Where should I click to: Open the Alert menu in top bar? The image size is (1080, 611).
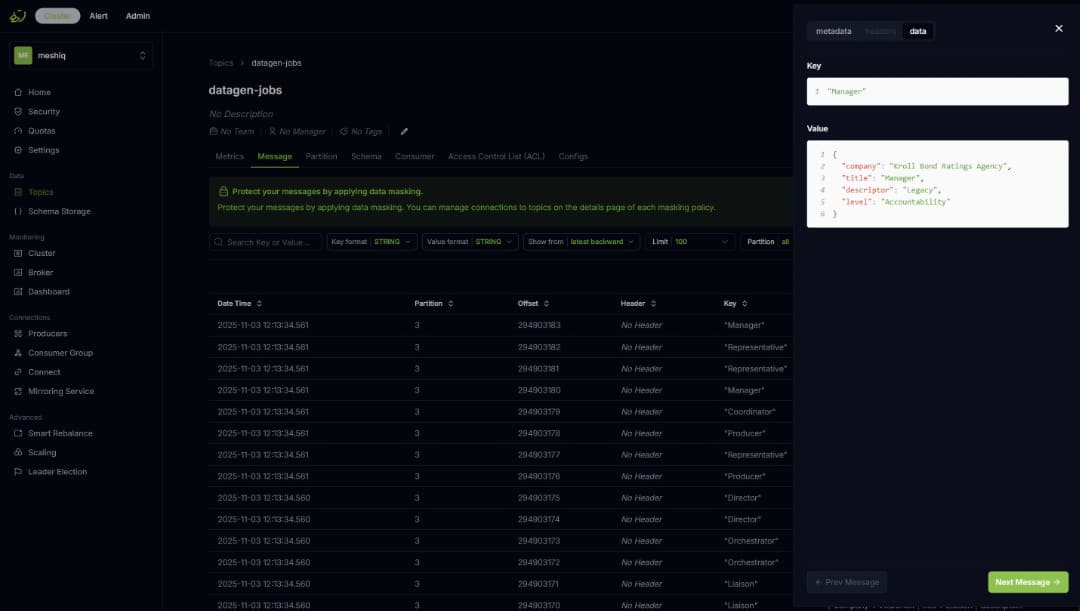(x=98, y=15)
